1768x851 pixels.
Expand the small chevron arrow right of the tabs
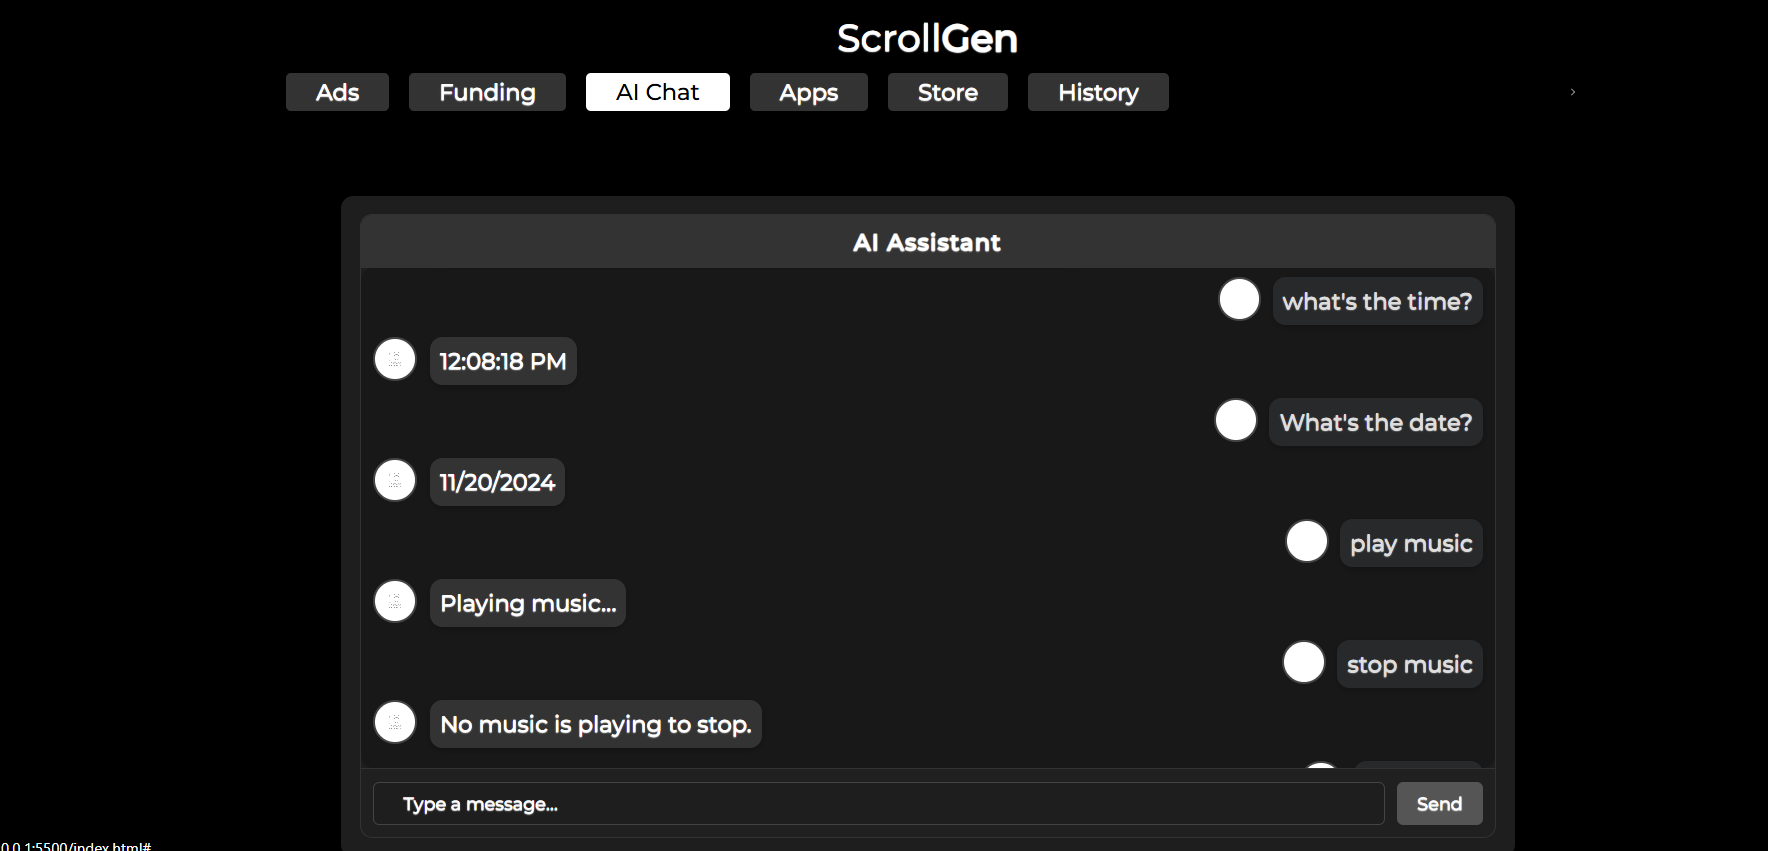tap(1573, 92)
